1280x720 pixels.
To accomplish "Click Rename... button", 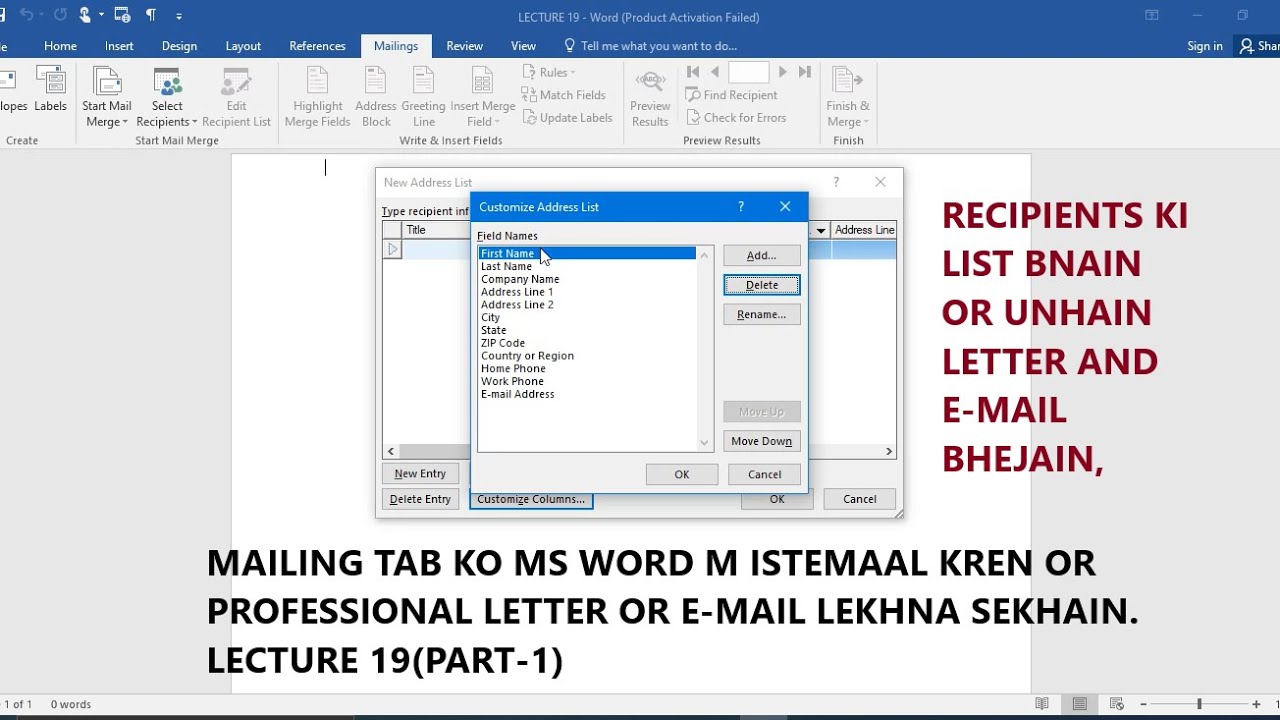I will tap(761, 314).
